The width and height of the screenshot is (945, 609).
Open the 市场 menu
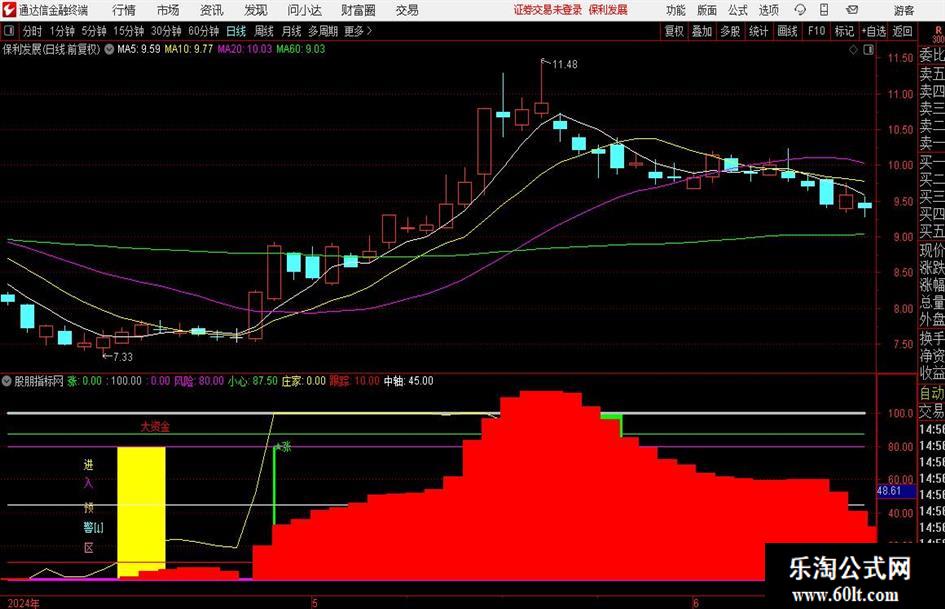pyautogui.click(x=168, y=10)
